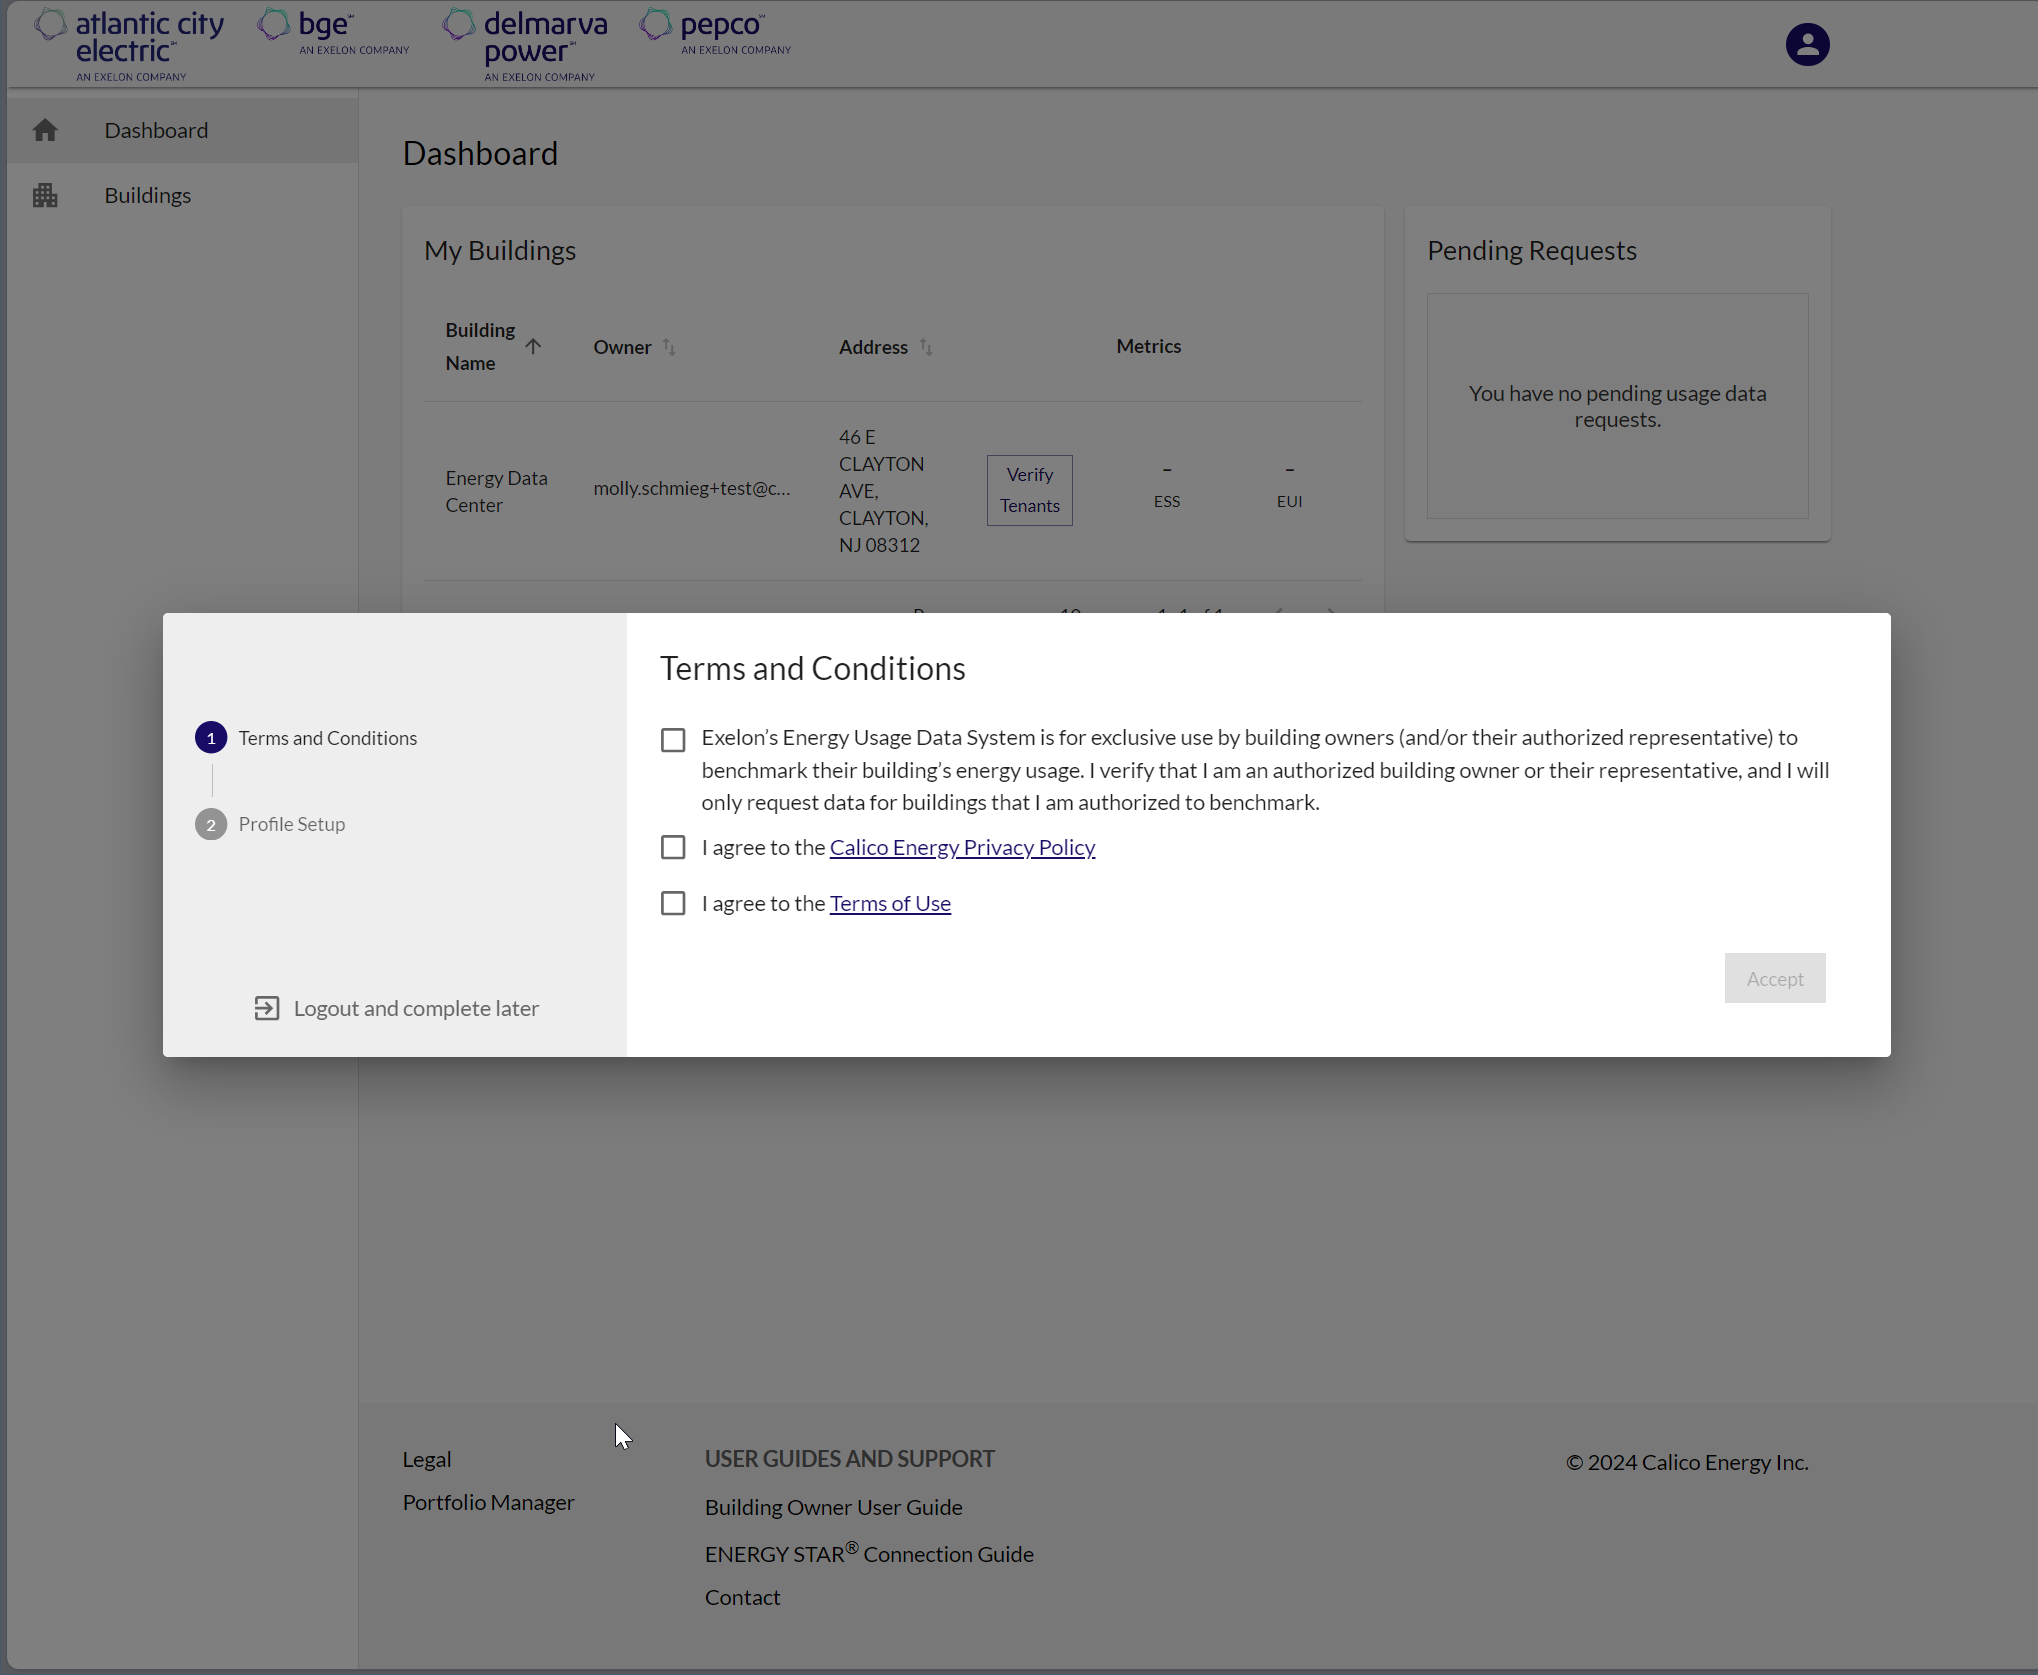Viewport: 2038px width, 1675px height.
Task: Click the Accept button
Action: (x=1773, y=978)
